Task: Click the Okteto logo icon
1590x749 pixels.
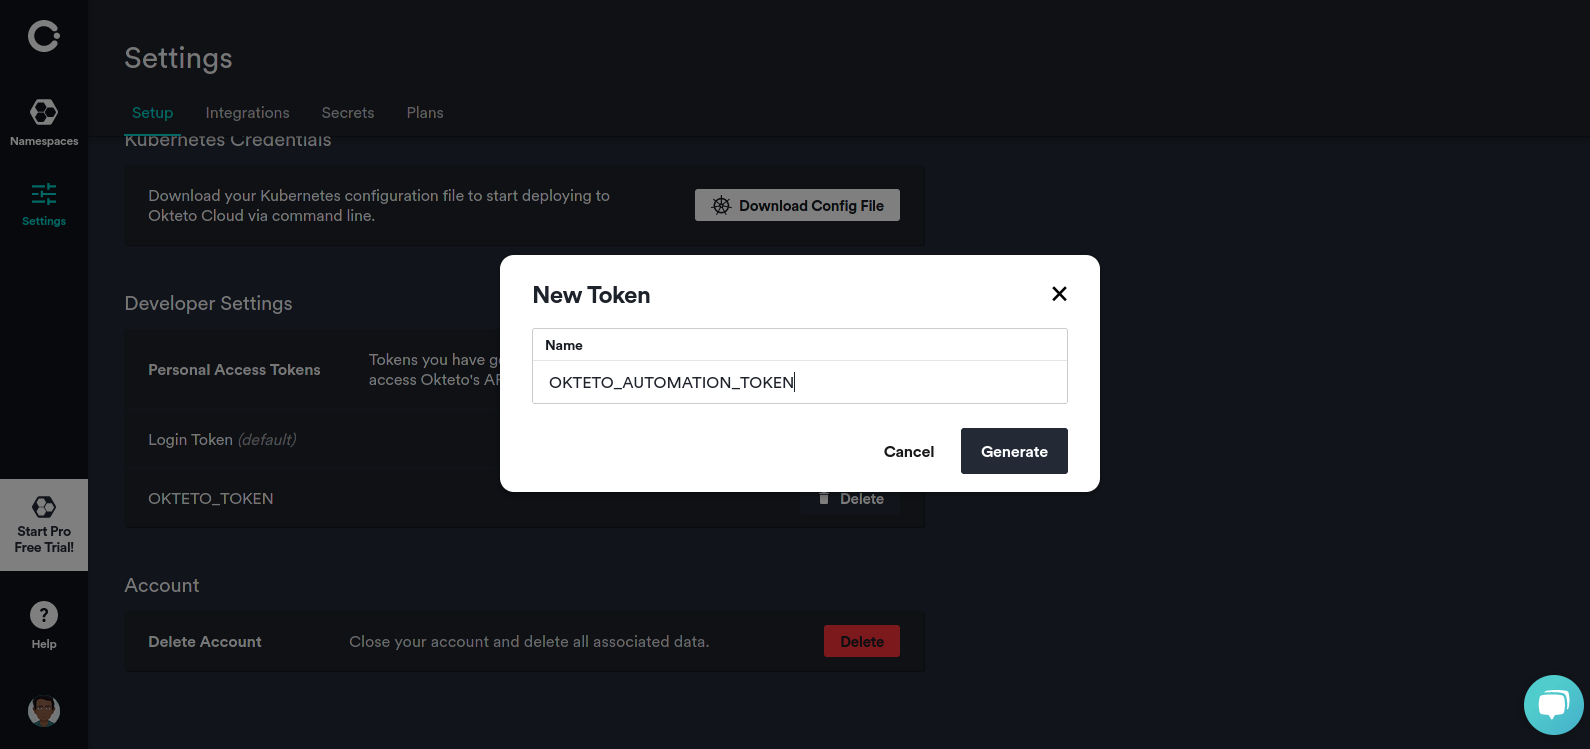Action: pos(44,36)
